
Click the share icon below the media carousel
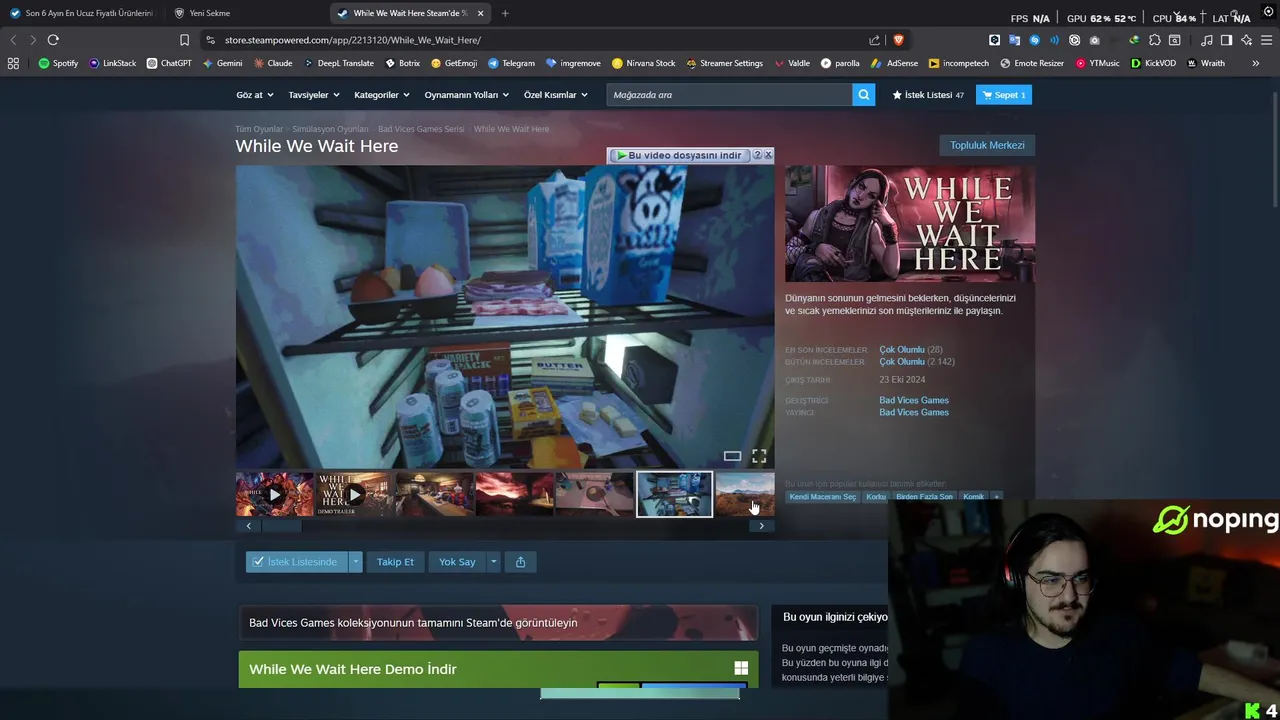[x=520, y=562]
